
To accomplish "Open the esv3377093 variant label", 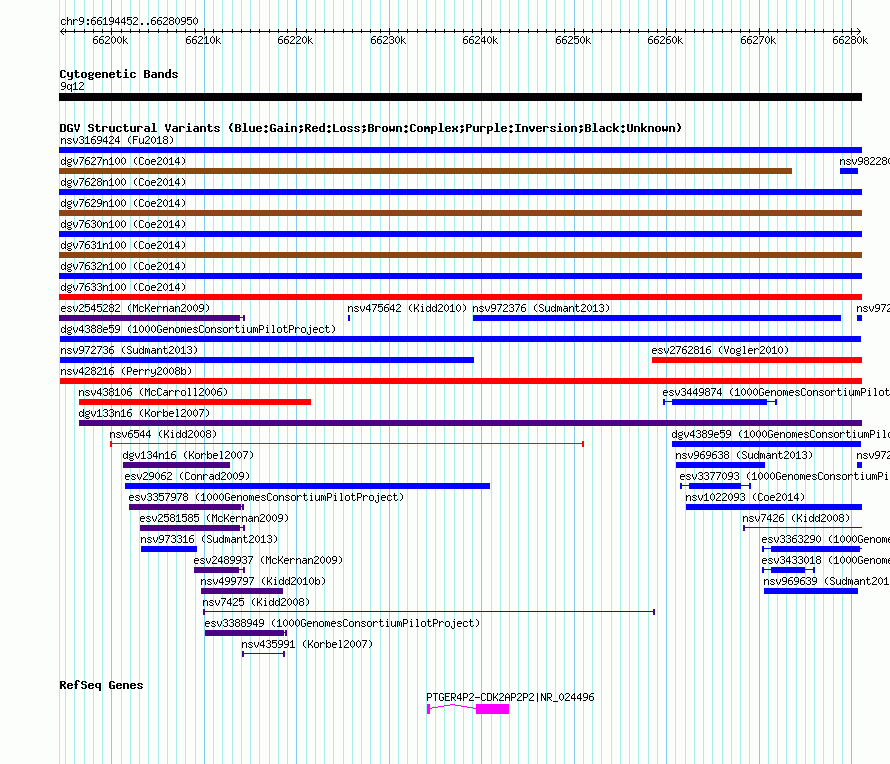I will [x=784, y=476].
